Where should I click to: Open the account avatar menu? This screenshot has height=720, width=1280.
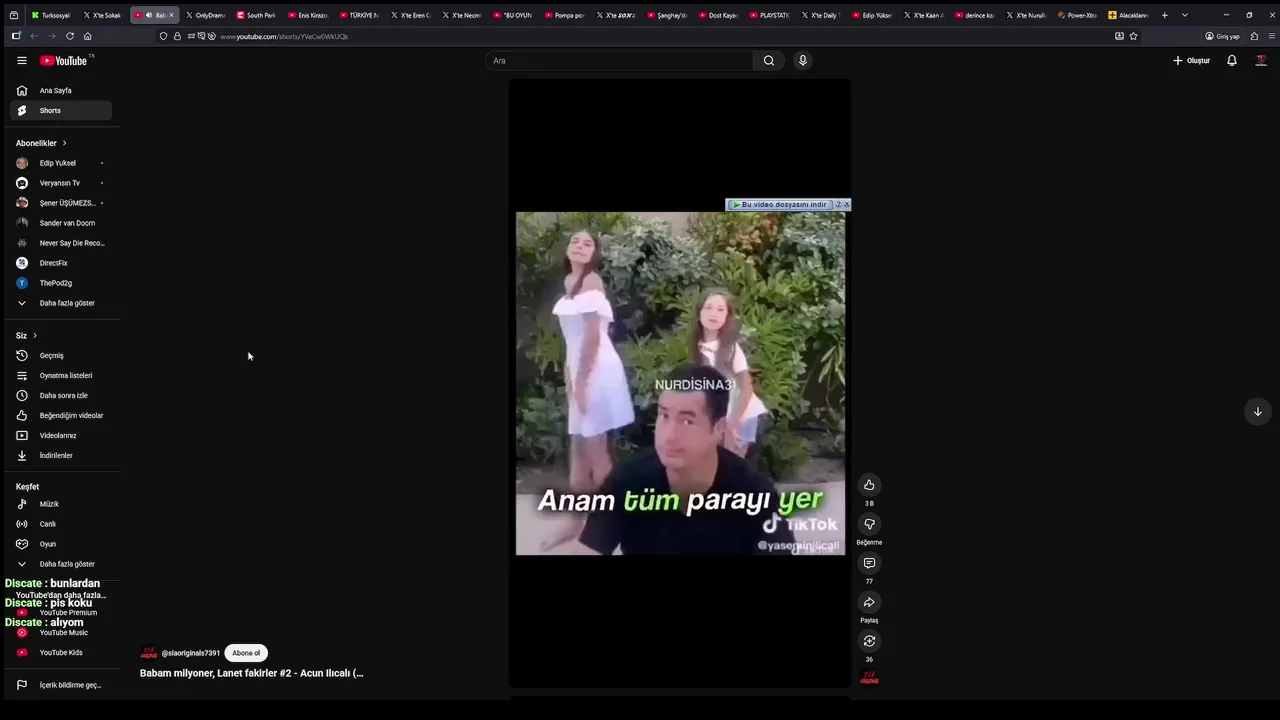tap(1261, 60)
